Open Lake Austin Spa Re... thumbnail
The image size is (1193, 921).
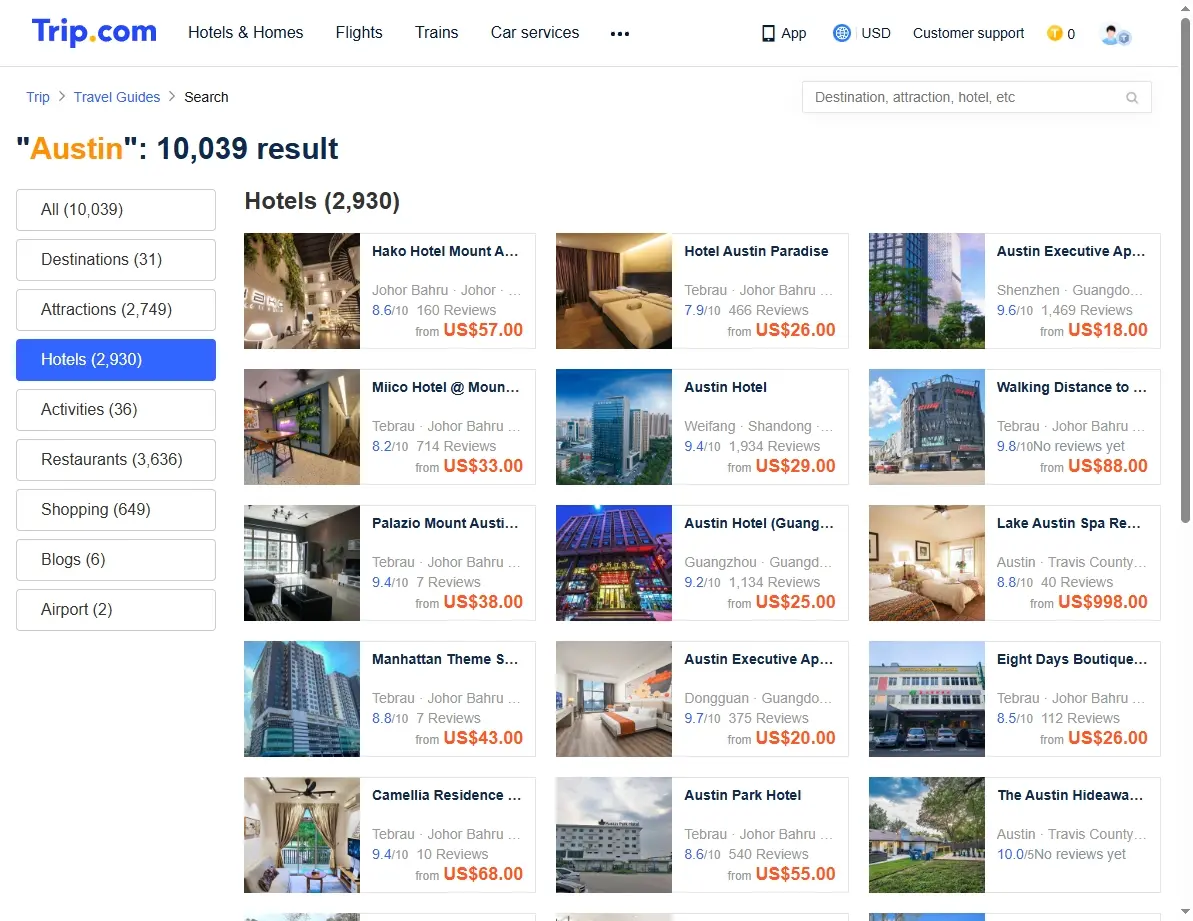(x=927, y=564)
